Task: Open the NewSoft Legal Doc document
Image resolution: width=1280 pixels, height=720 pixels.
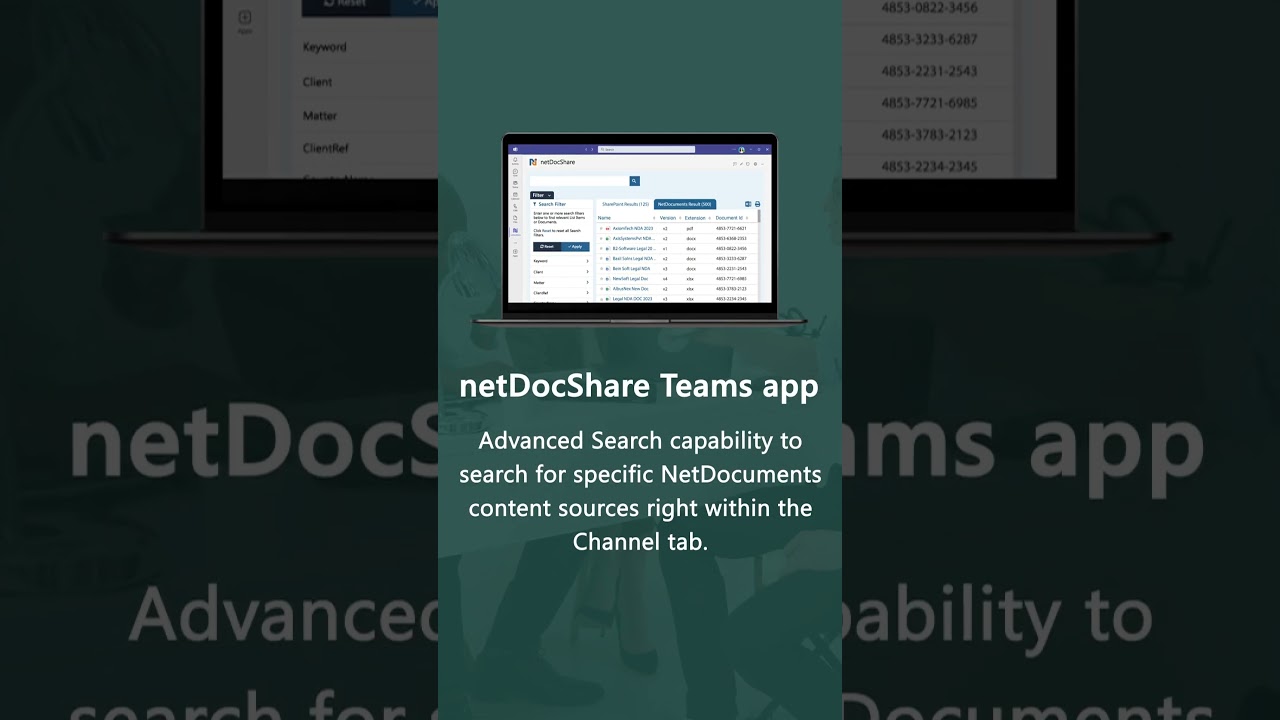Action: pyautogui.click(x=630, y=279)
